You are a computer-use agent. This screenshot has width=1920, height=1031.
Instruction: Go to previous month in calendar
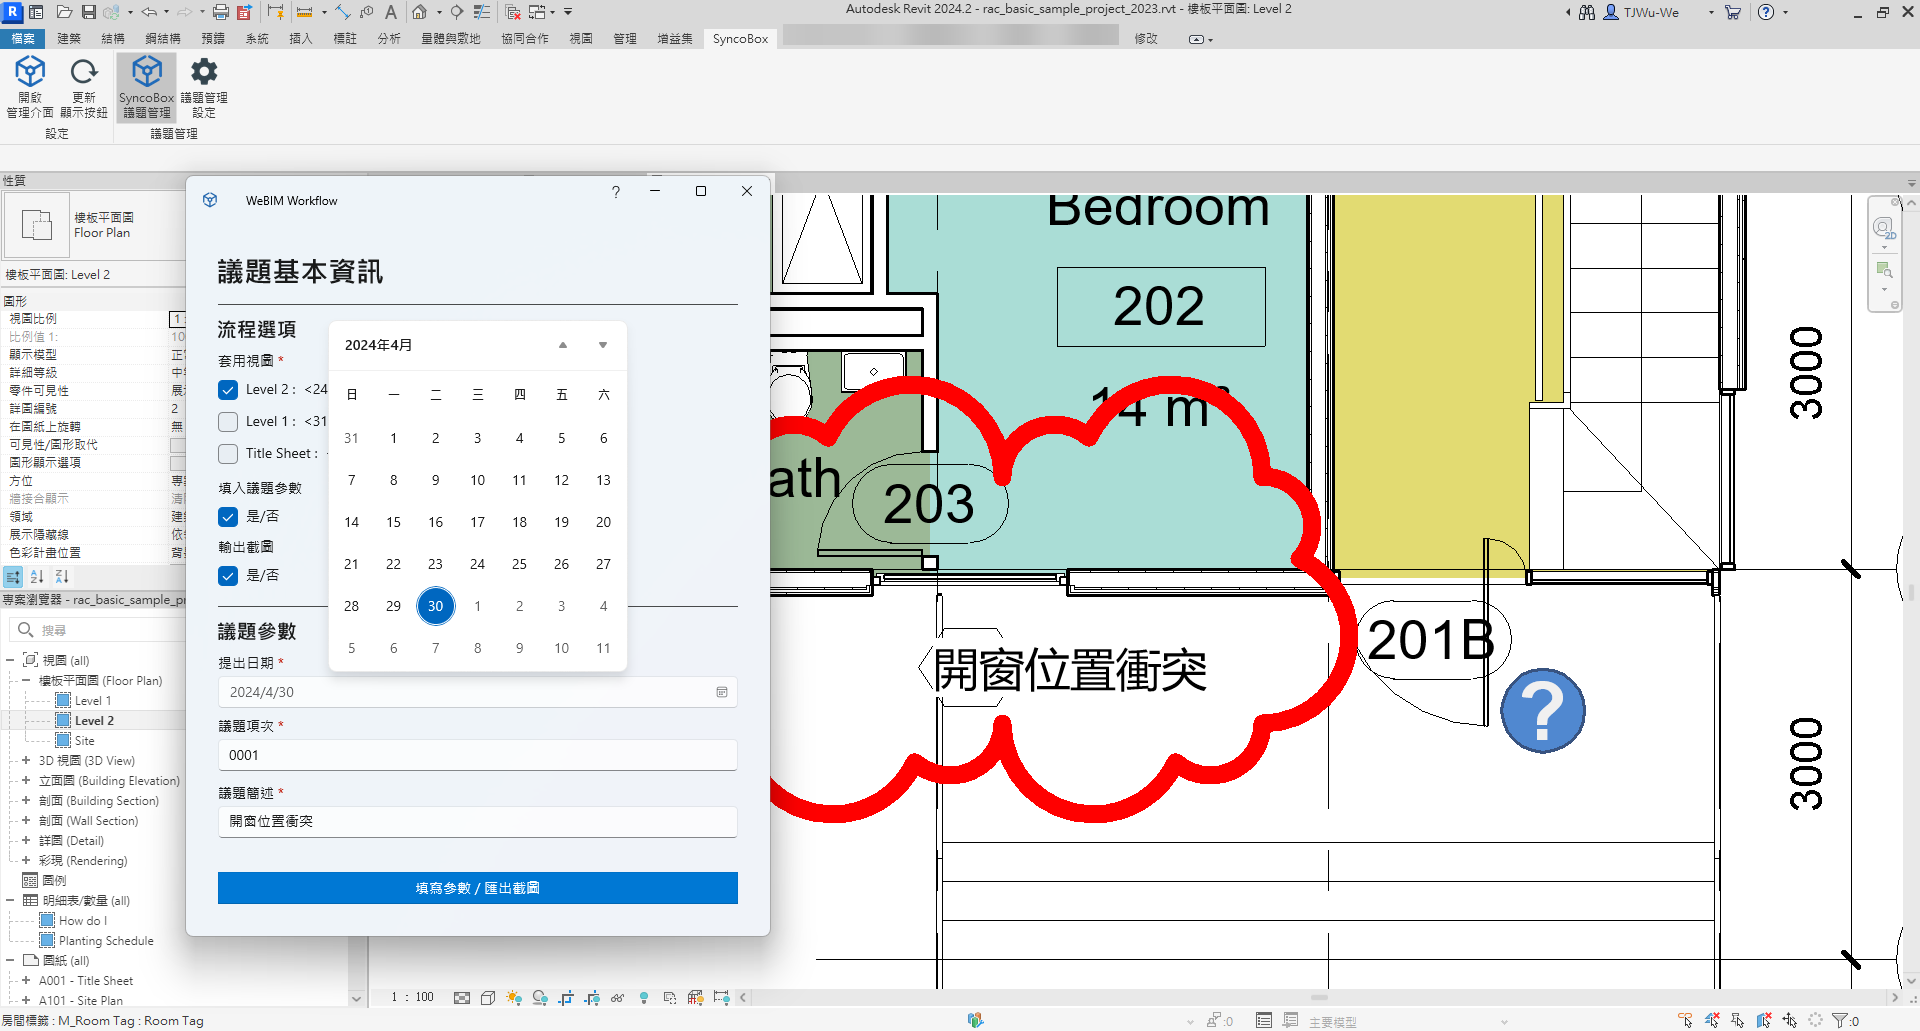click(x=563, y=345)
